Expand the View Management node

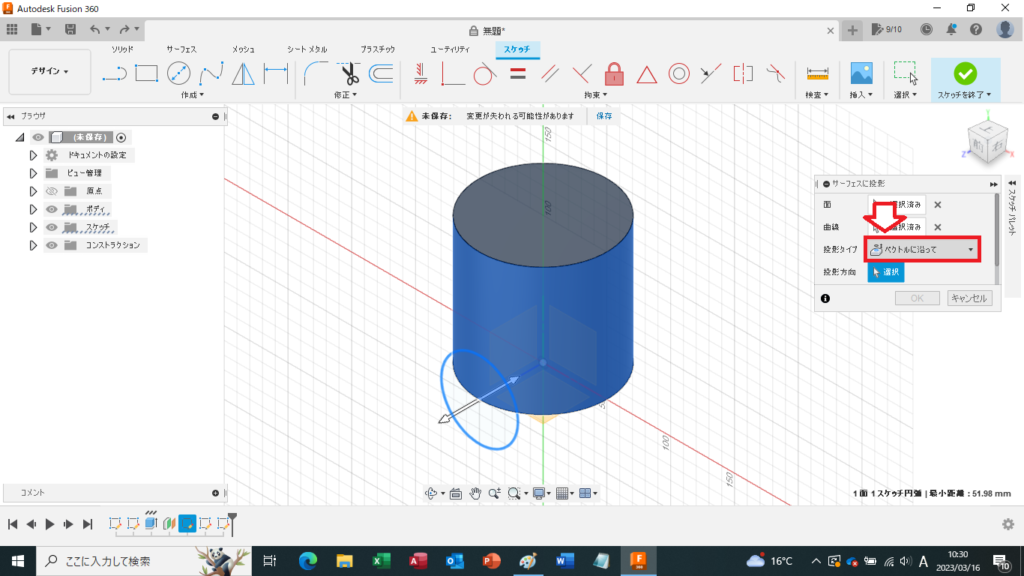pos(33,173)
